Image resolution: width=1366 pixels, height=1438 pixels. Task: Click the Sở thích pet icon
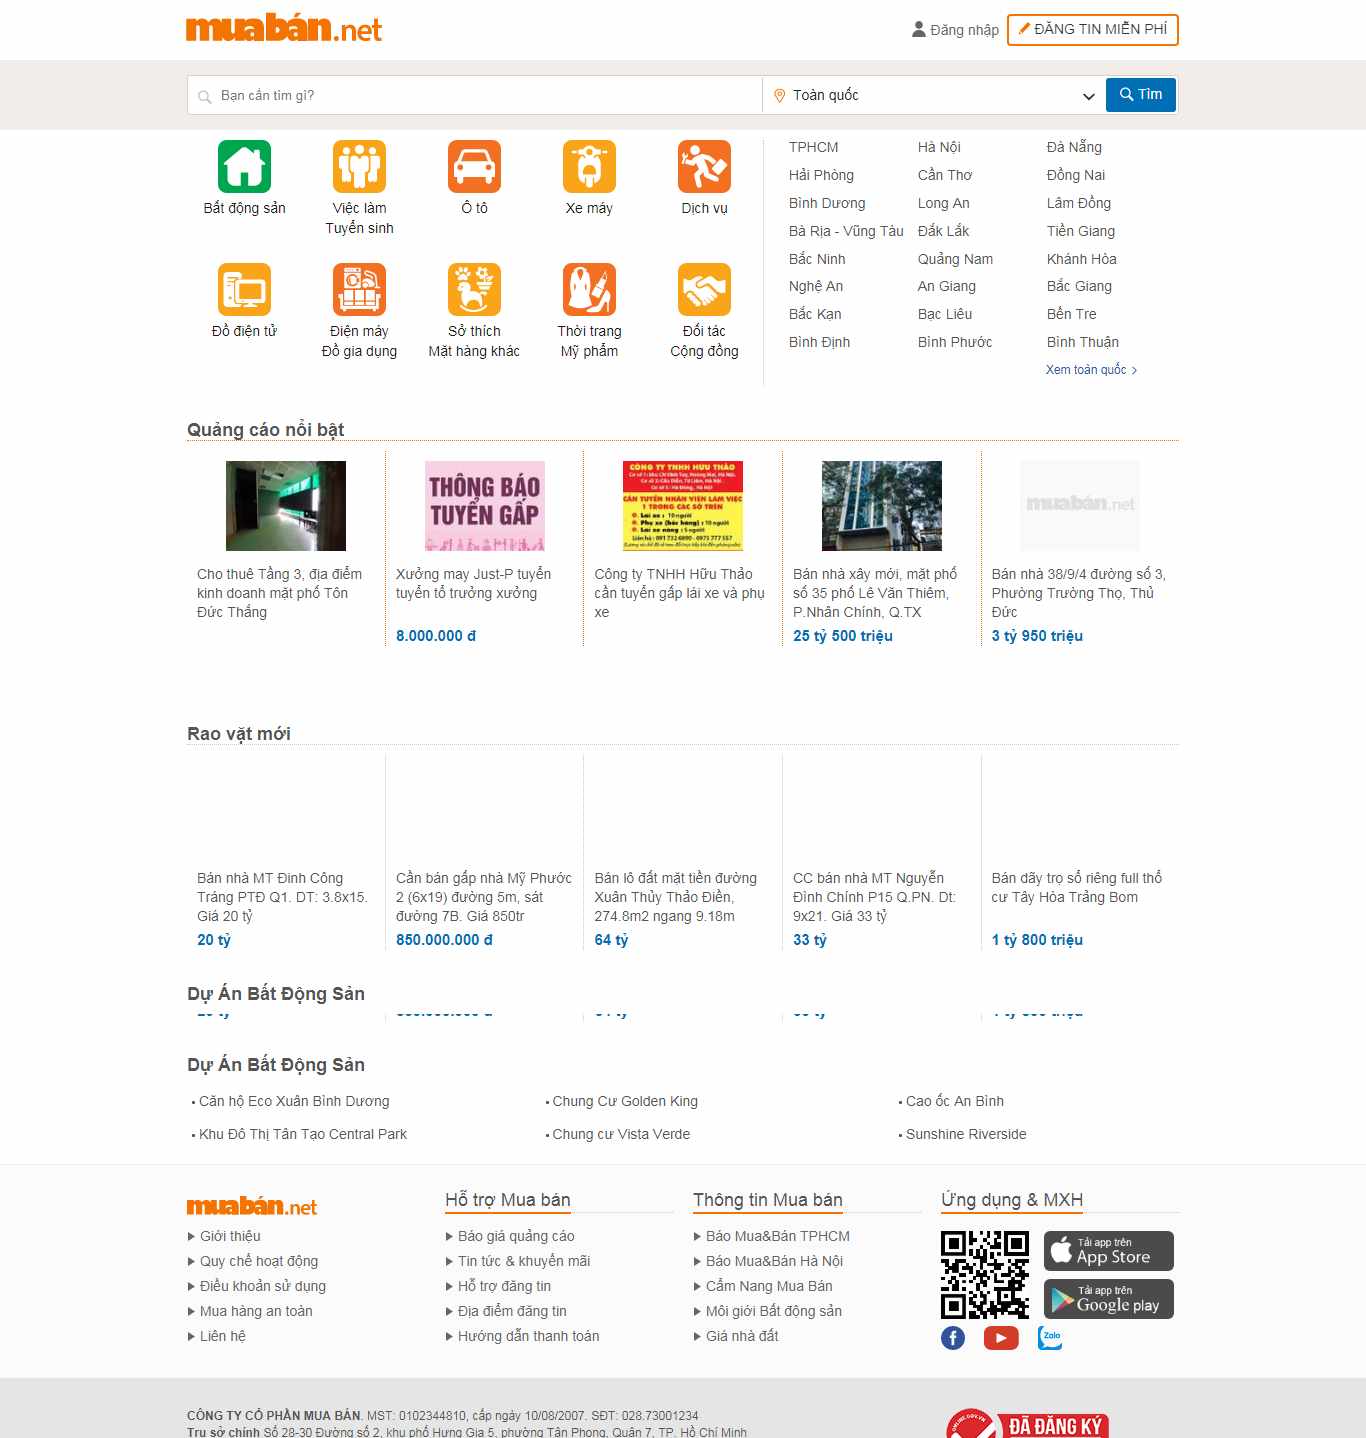[x=475, y=290]
